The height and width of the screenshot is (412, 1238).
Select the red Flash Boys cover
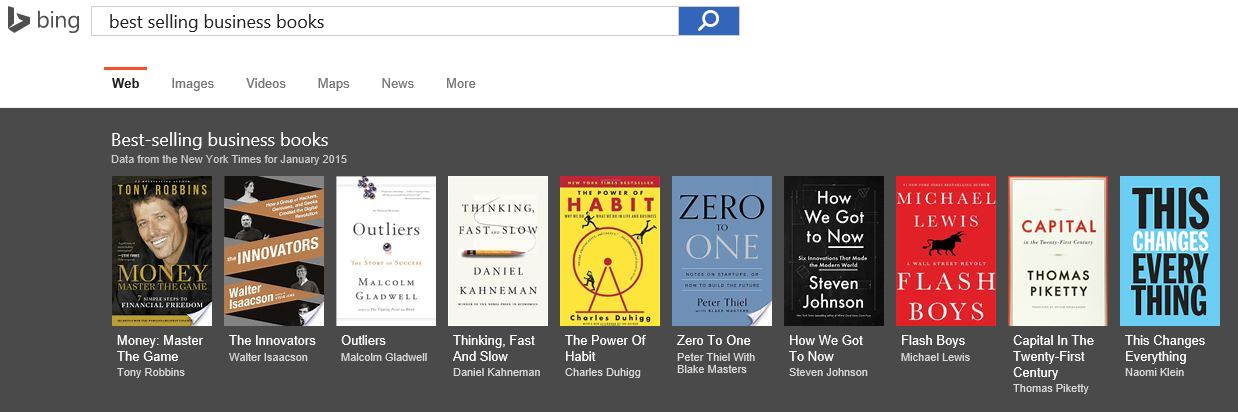pos(946,250)
